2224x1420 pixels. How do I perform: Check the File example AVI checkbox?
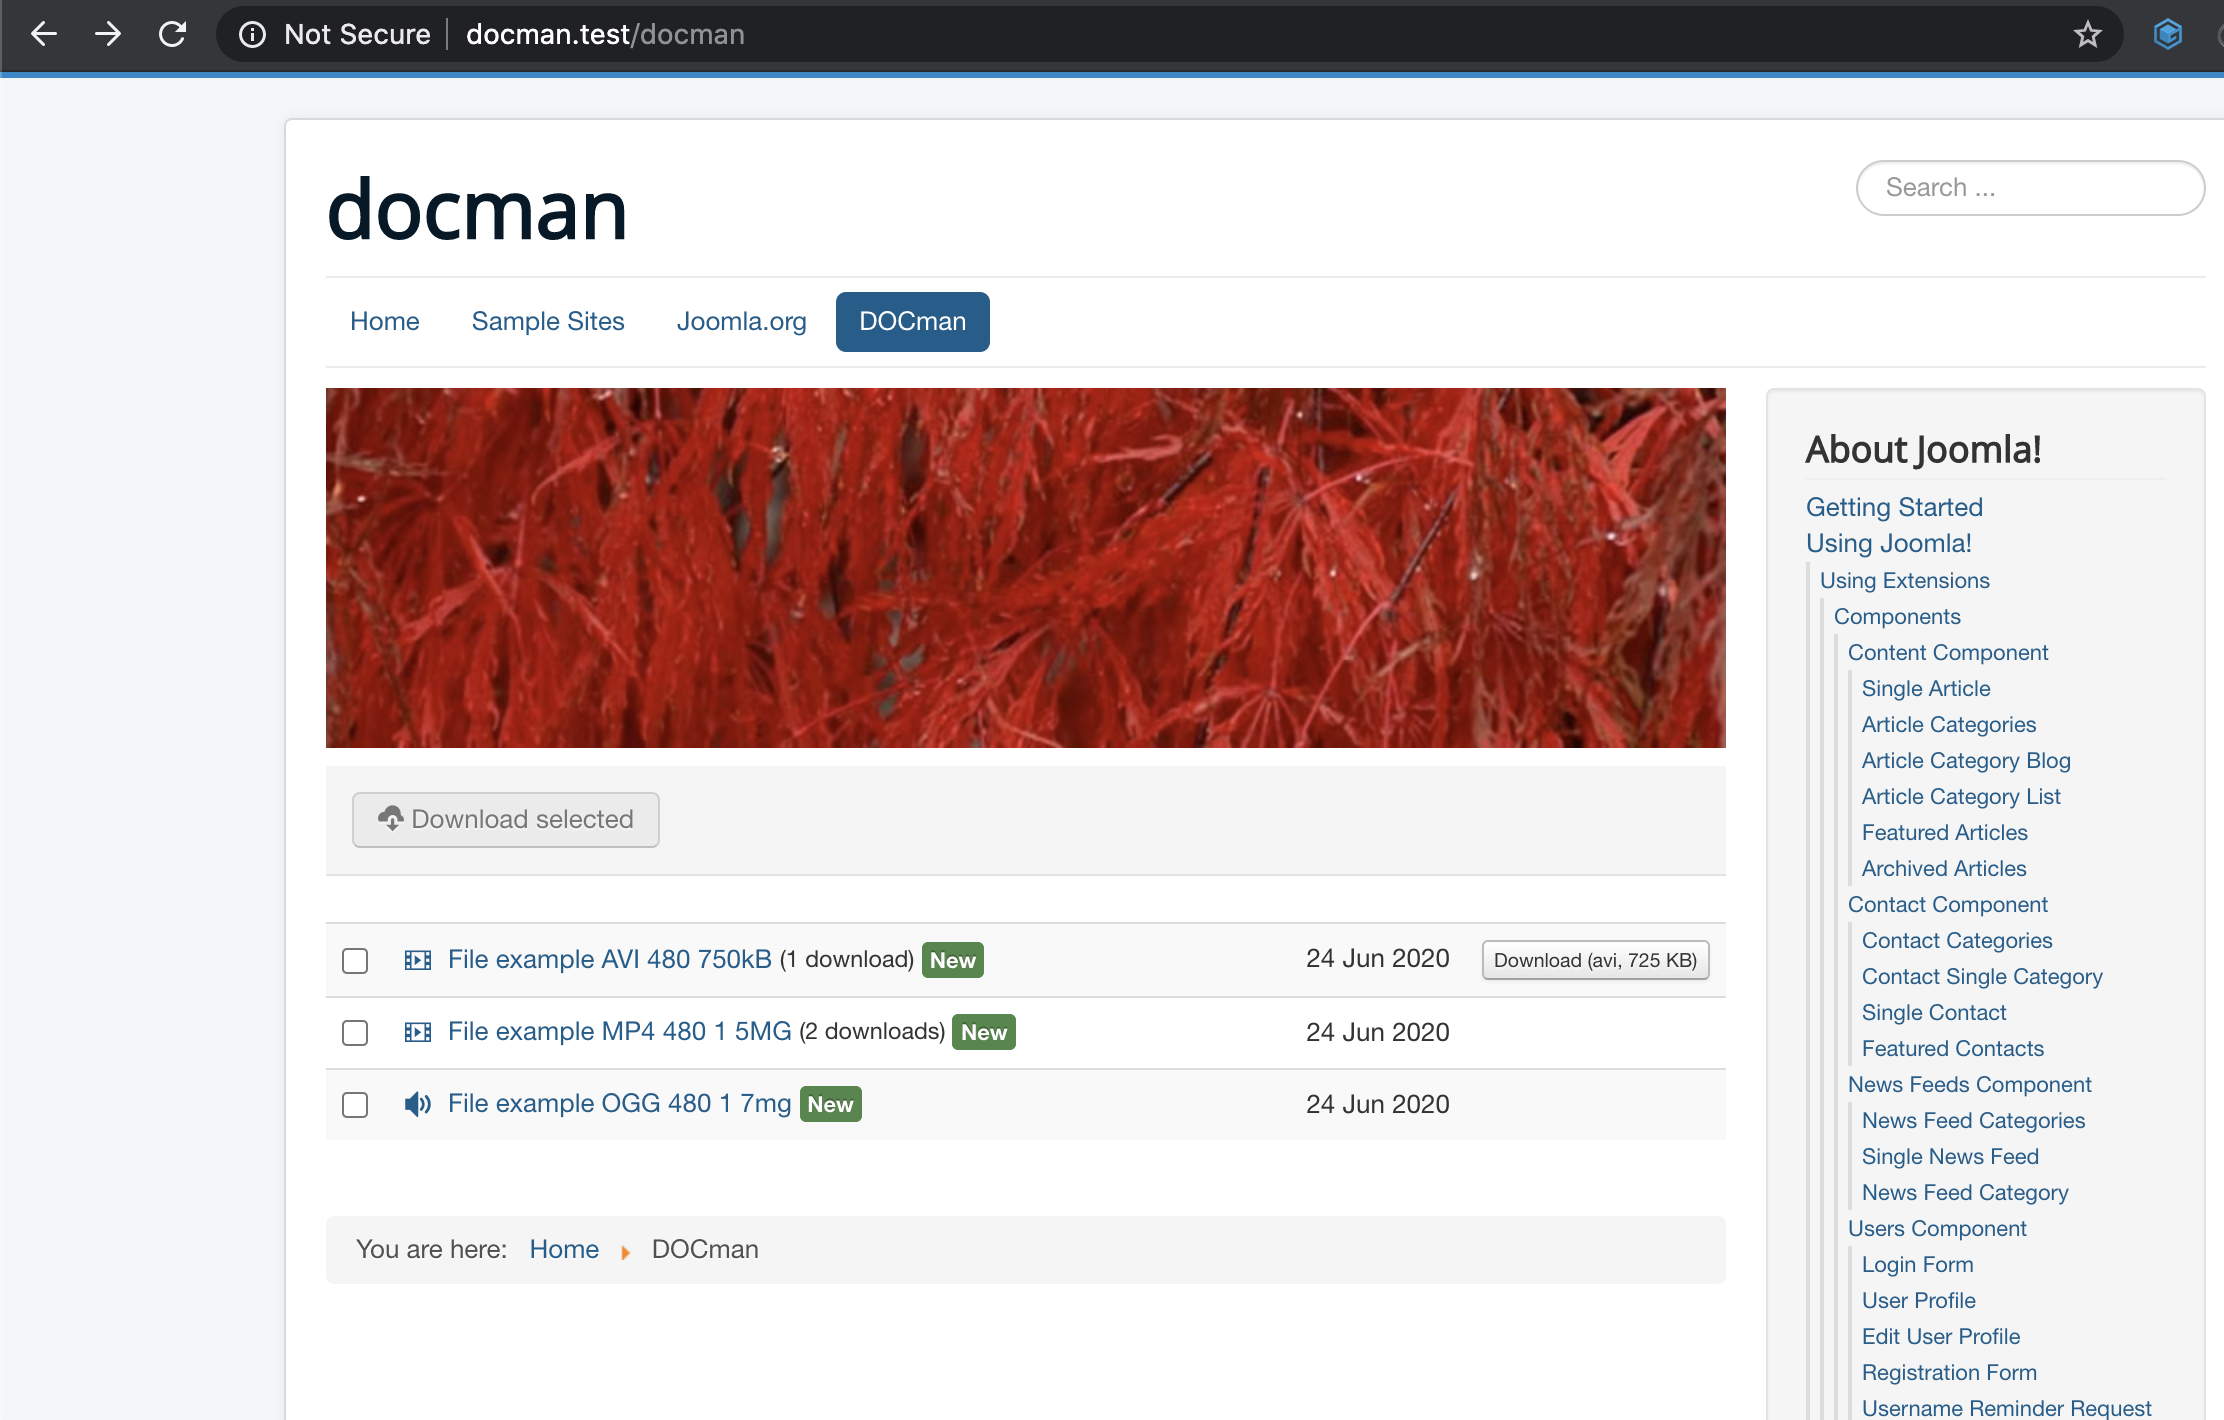(355, 961)
